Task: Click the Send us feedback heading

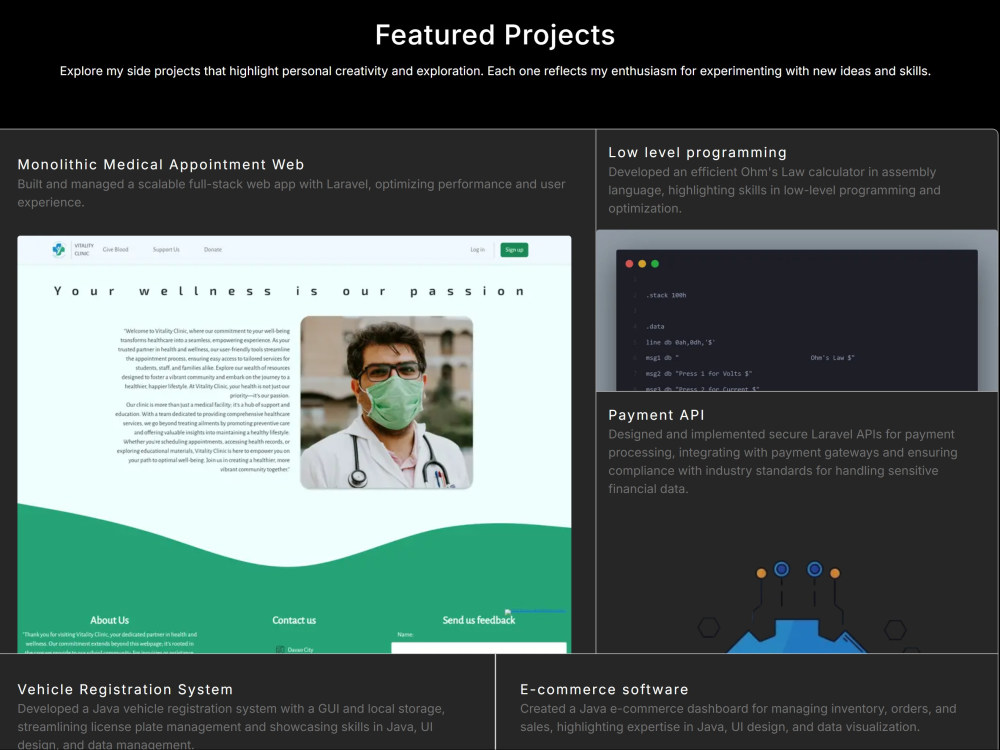Action: pyautogui.click(x=479, y=620)
